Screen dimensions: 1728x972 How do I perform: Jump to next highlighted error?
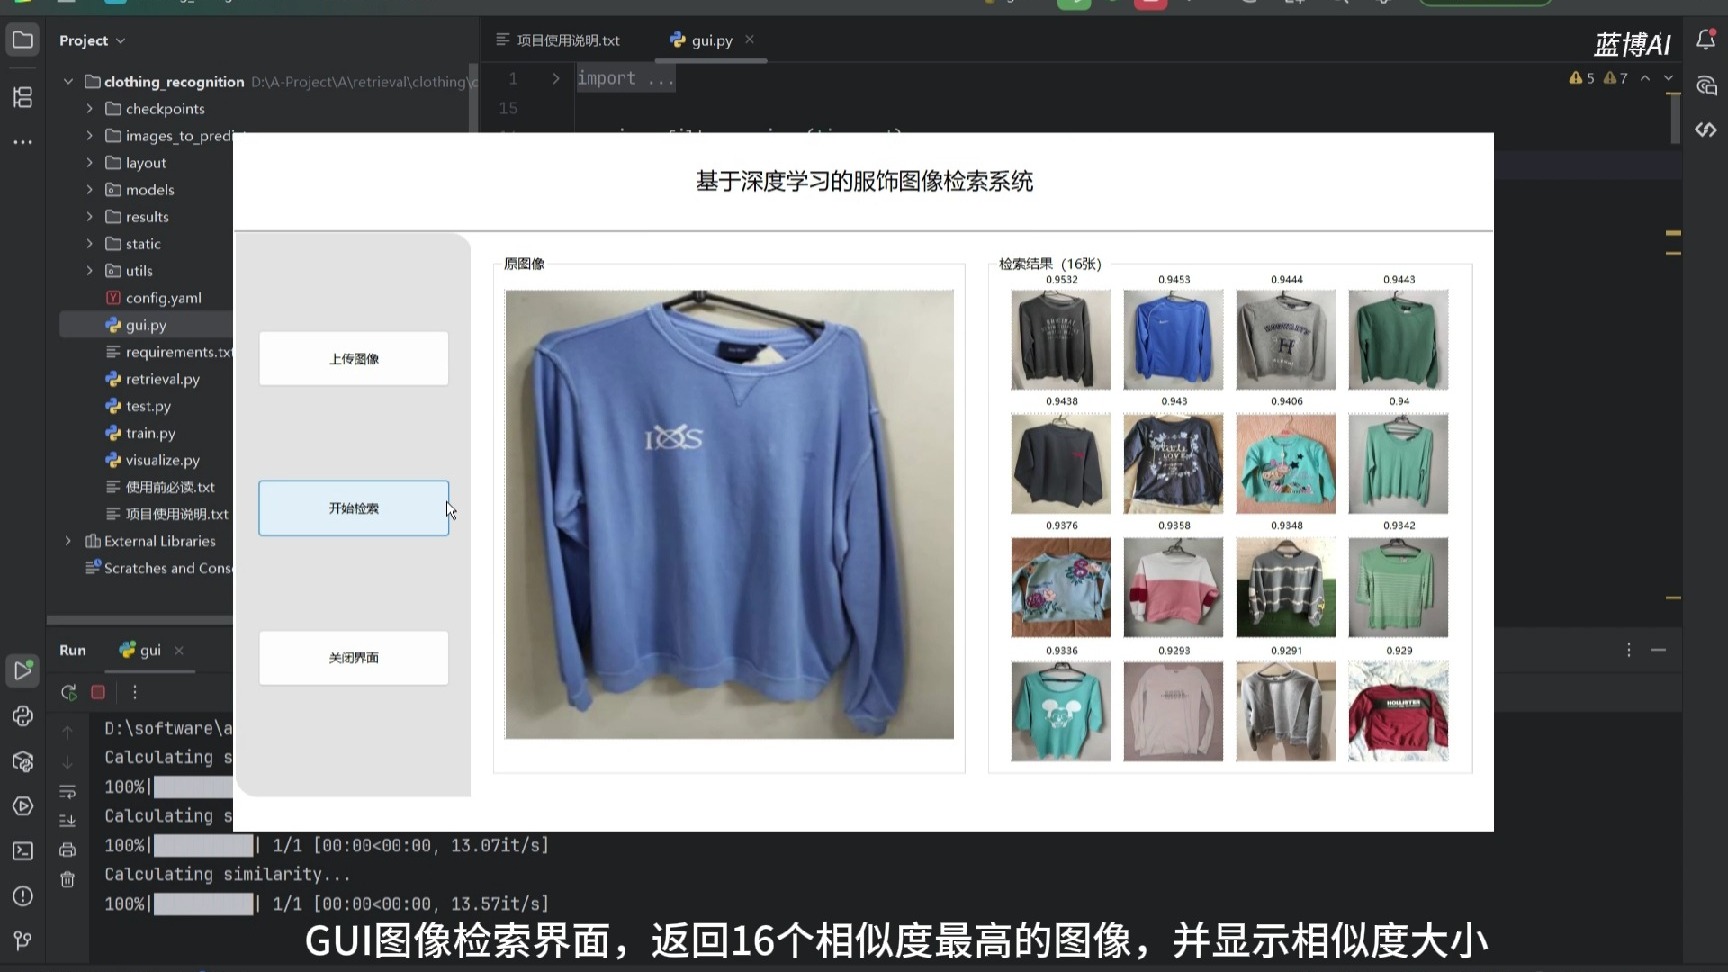point(1668,78)
